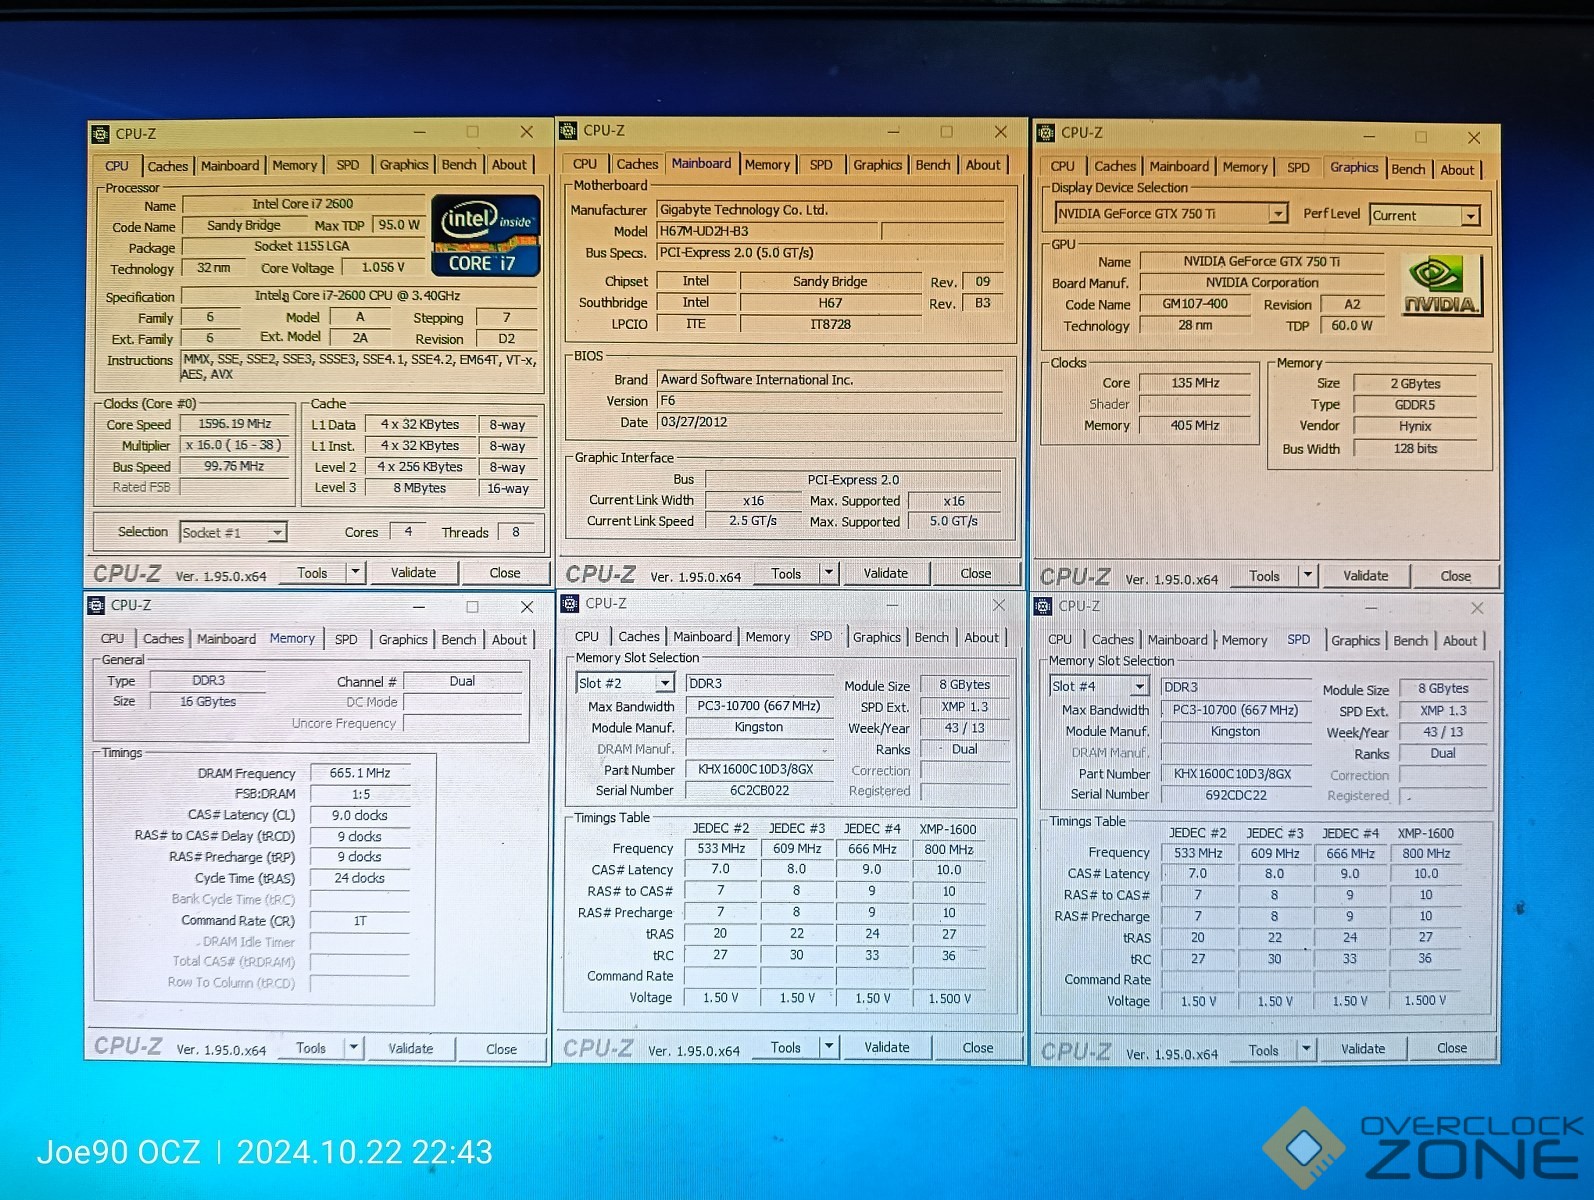The height and width of the screenshot is (1200, 1594).
Task: Click Validate in the Mainboard window
Action: (x=886, y=574)
